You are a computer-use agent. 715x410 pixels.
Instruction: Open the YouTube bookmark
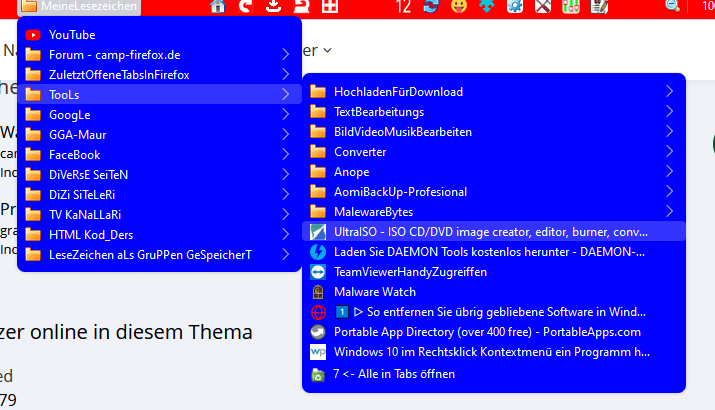pyautogui.click(x=160, y=35)
